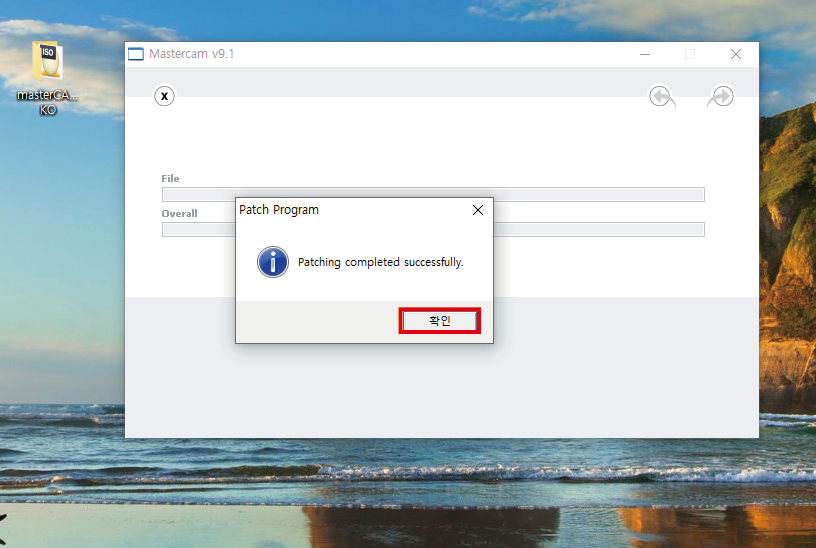Click the Overall progress bar

433,230
